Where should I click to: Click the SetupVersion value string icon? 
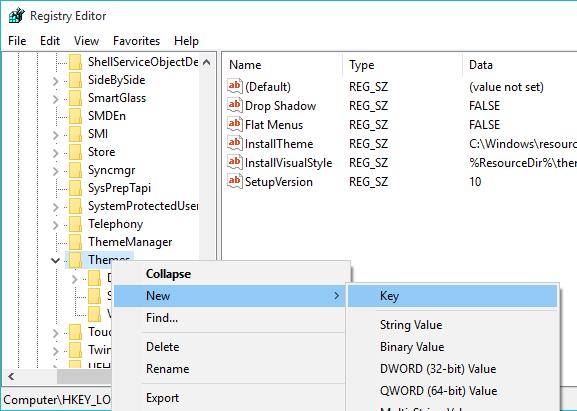[235, 181]
